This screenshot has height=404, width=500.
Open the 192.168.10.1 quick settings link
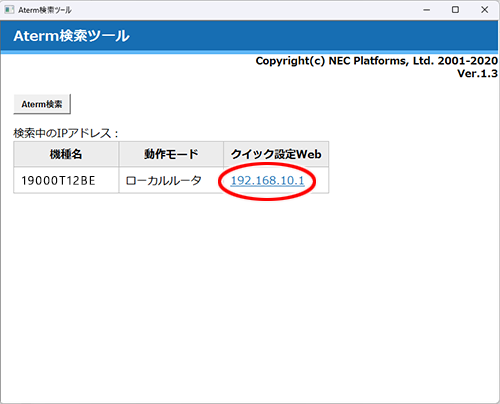coord(267,181)
